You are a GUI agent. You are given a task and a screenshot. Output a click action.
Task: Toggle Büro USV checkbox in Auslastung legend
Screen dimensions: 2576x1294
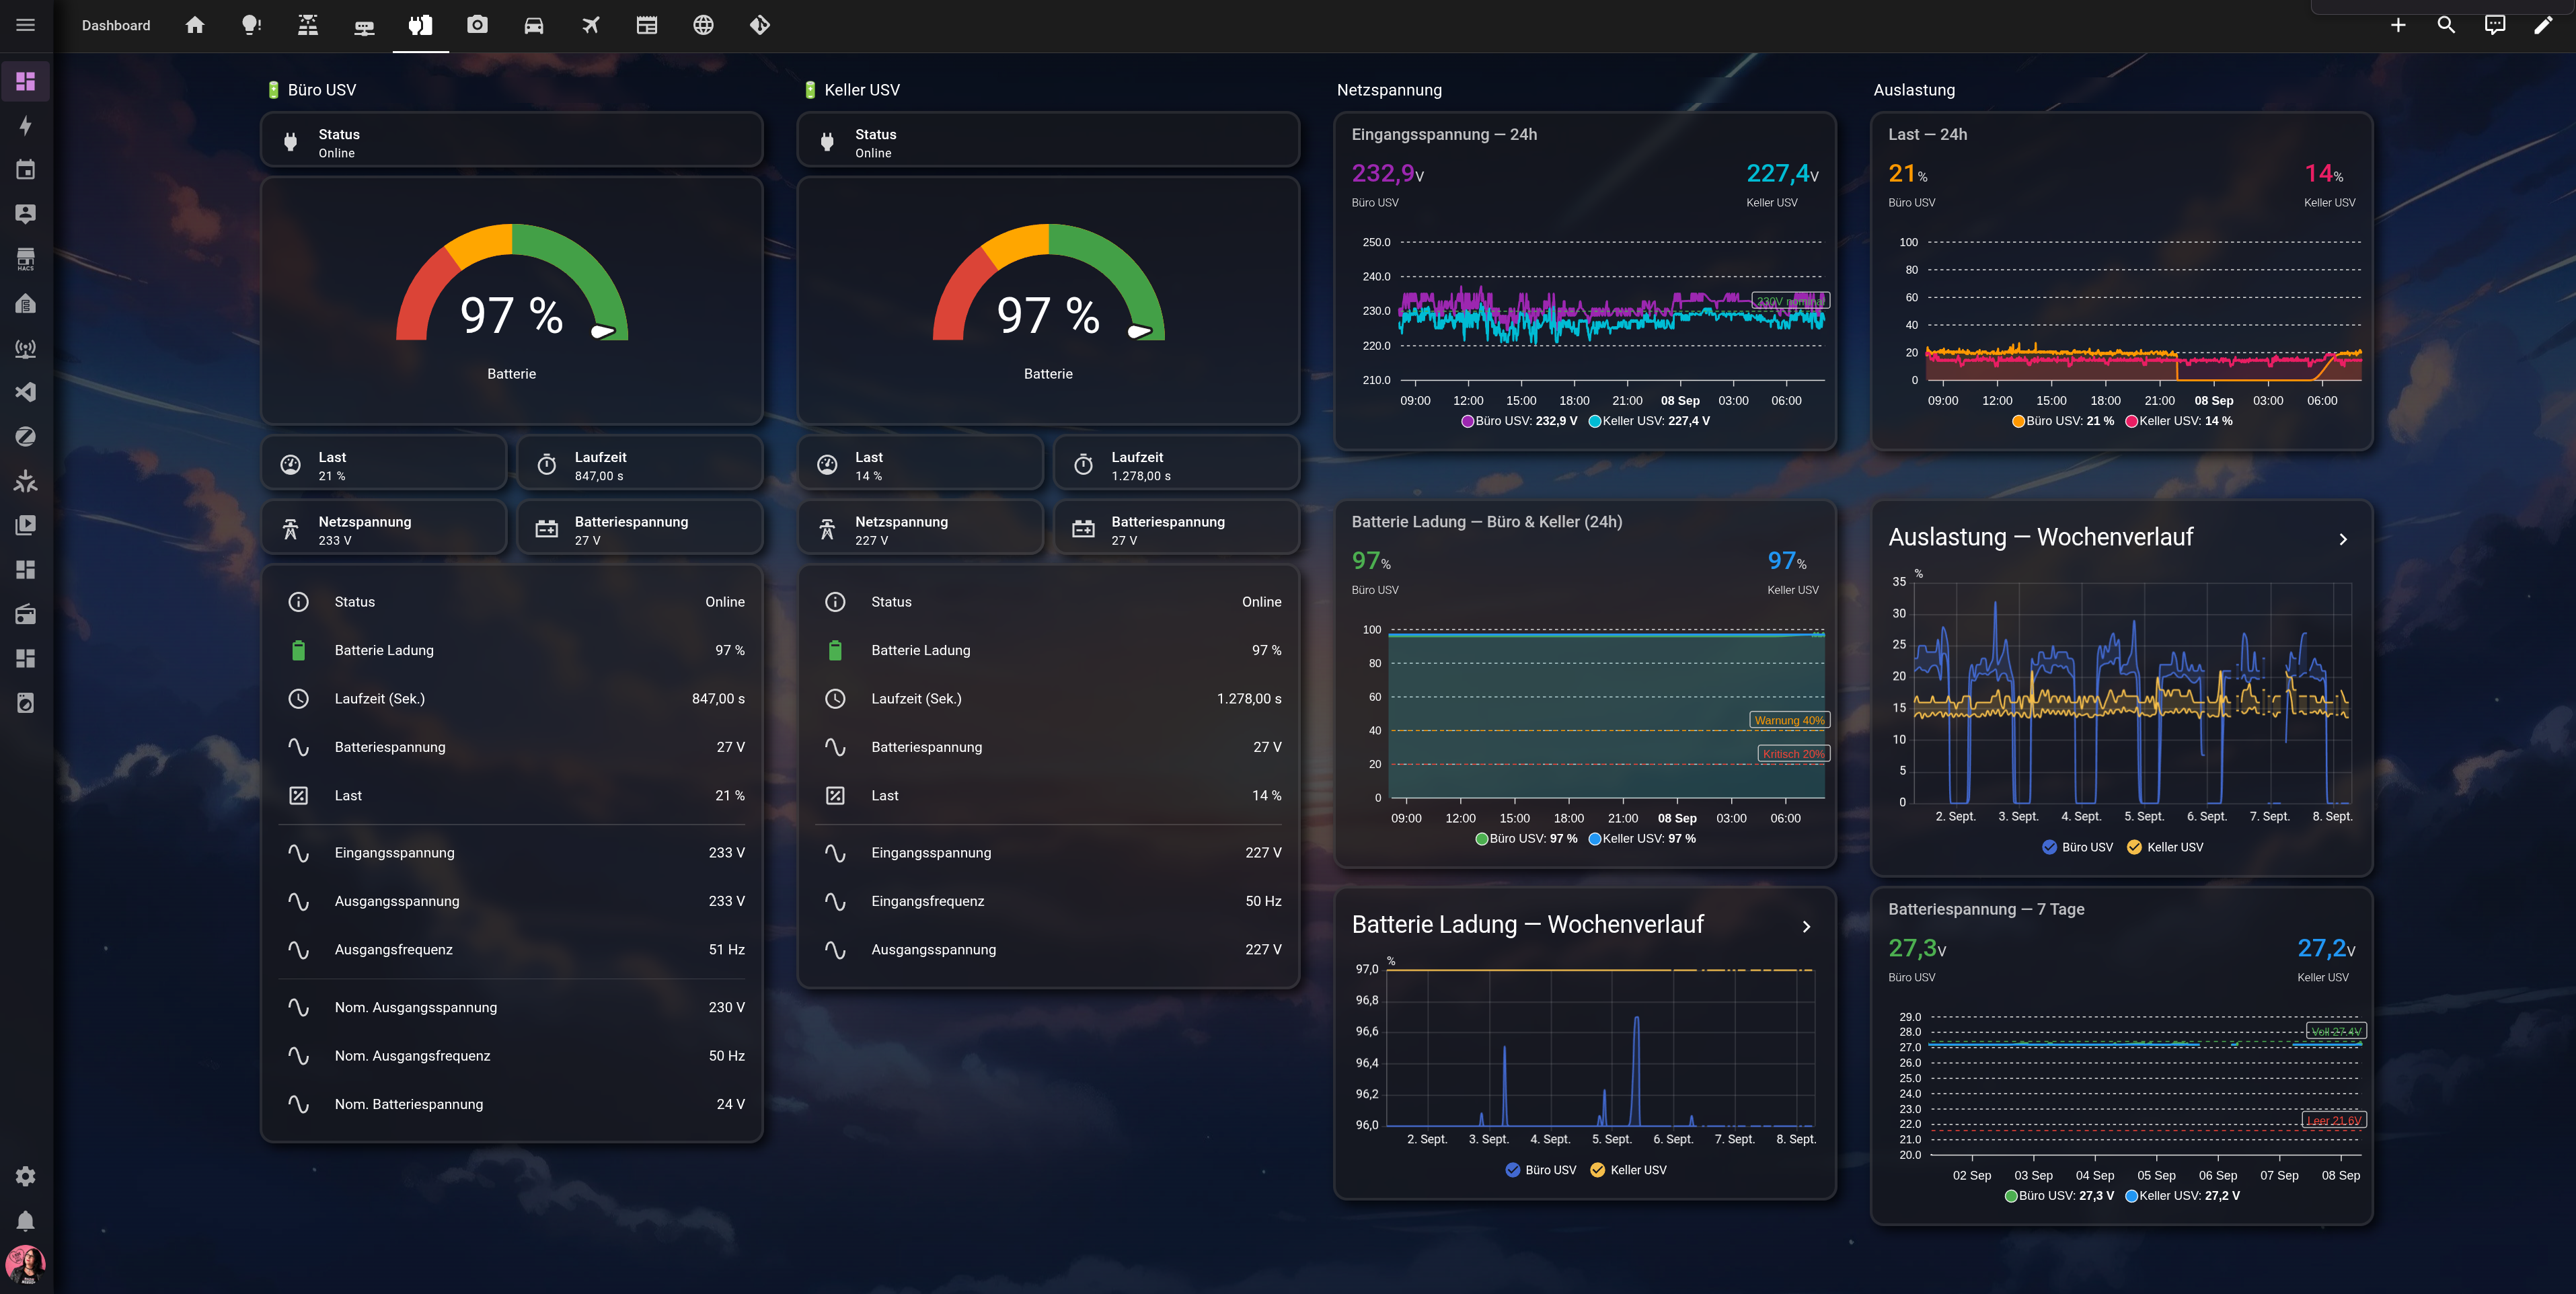click(2049, 847)
